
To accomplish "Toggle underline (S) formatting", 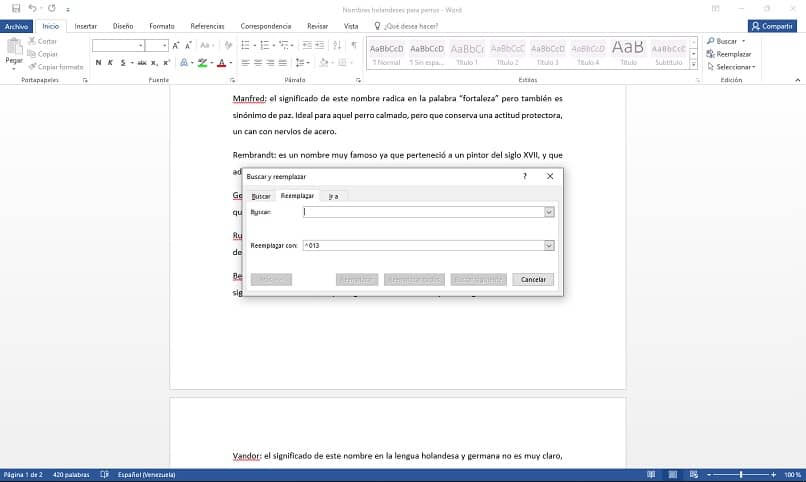I will click(123, 63).
